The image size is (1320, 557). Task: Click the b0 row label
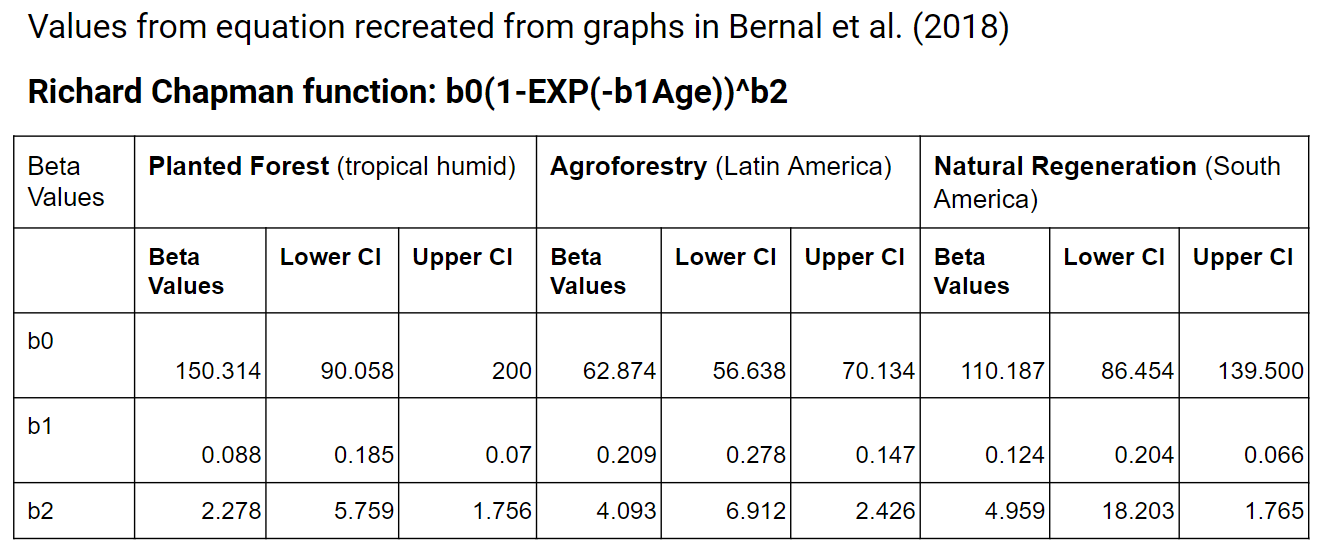coord(41,341)
